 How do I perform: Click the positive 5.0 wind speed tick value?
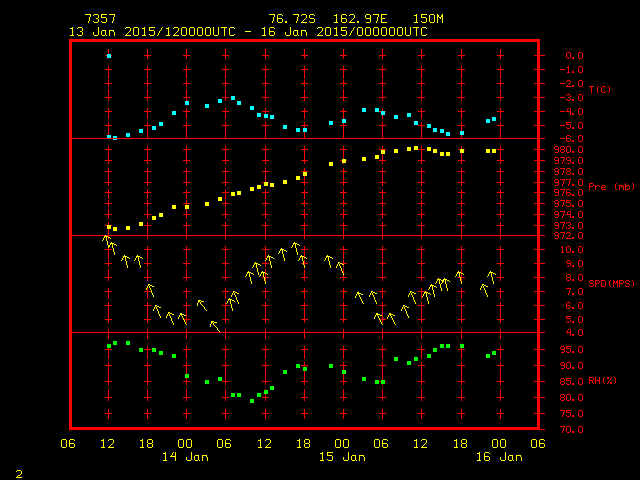[x=574, y=319]
